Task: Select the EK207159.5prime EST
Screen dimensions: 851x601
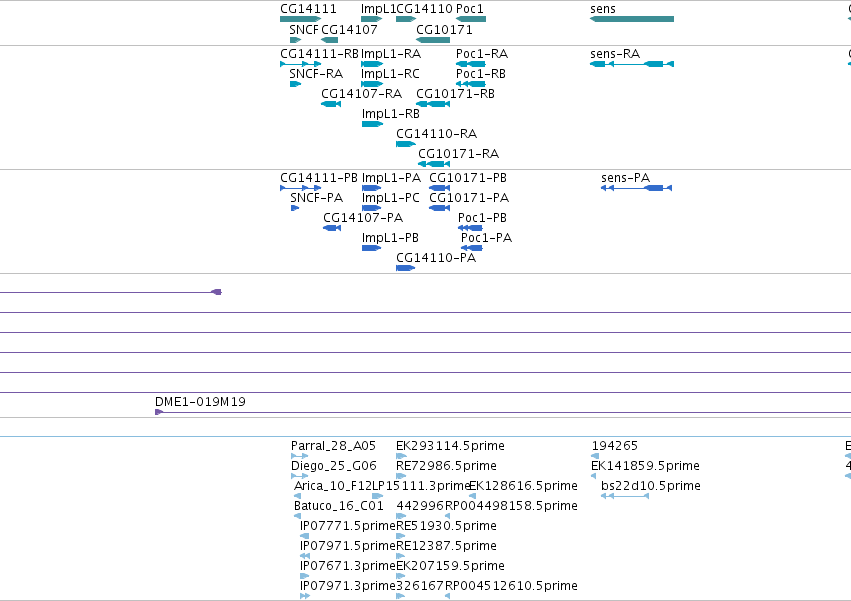Action: (401, 576)
